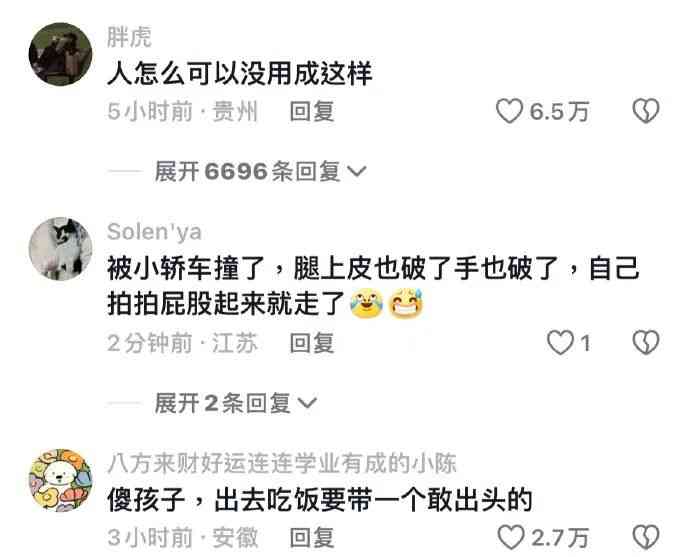Open username Solen'ya profile link
Image resolution: width=690 pixels, height=557 pixels.
(x=154, y=232)
